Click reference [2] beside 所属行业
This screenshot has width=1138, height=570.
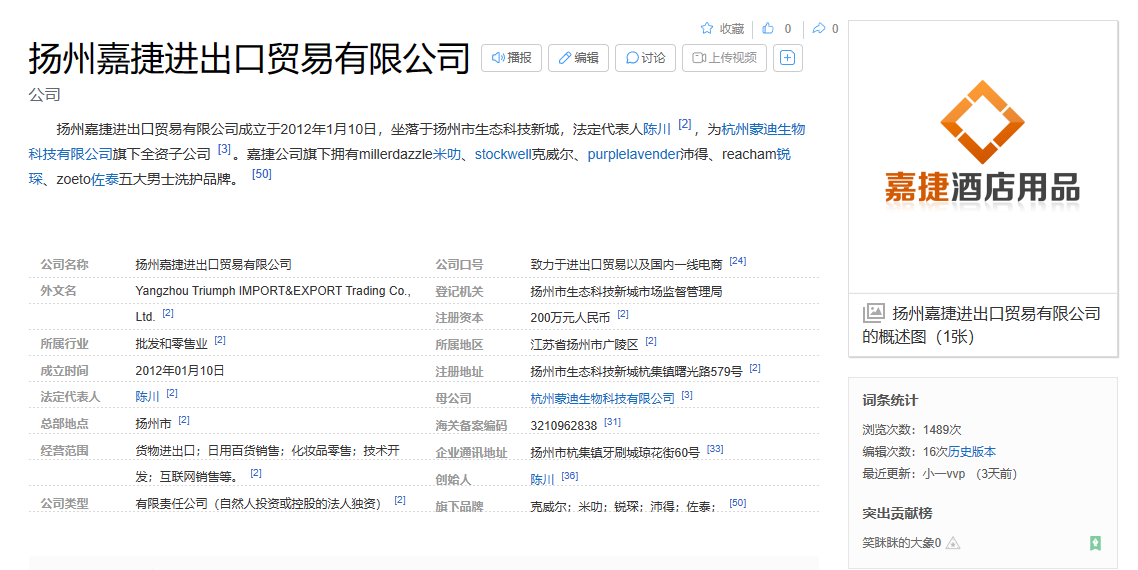[220, 340]
